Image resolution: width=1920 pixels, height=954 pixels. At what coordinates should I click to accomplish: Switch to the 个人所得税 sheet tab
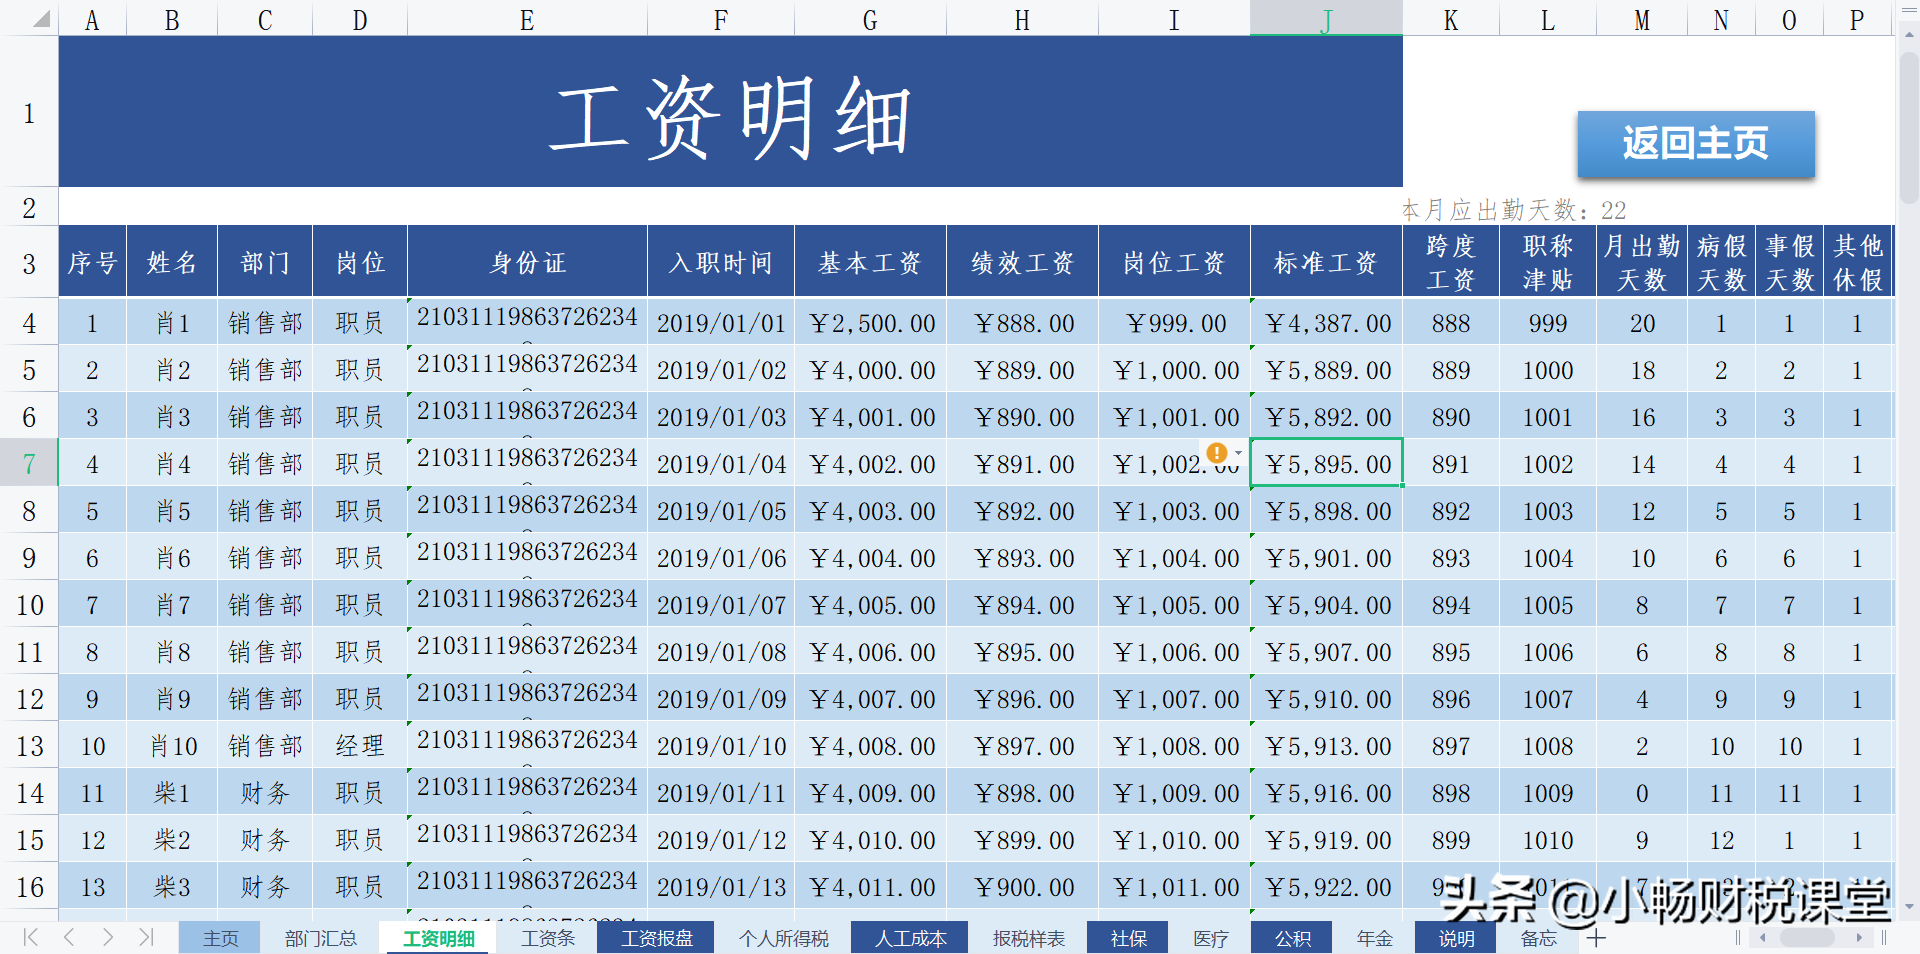point(783,938)
